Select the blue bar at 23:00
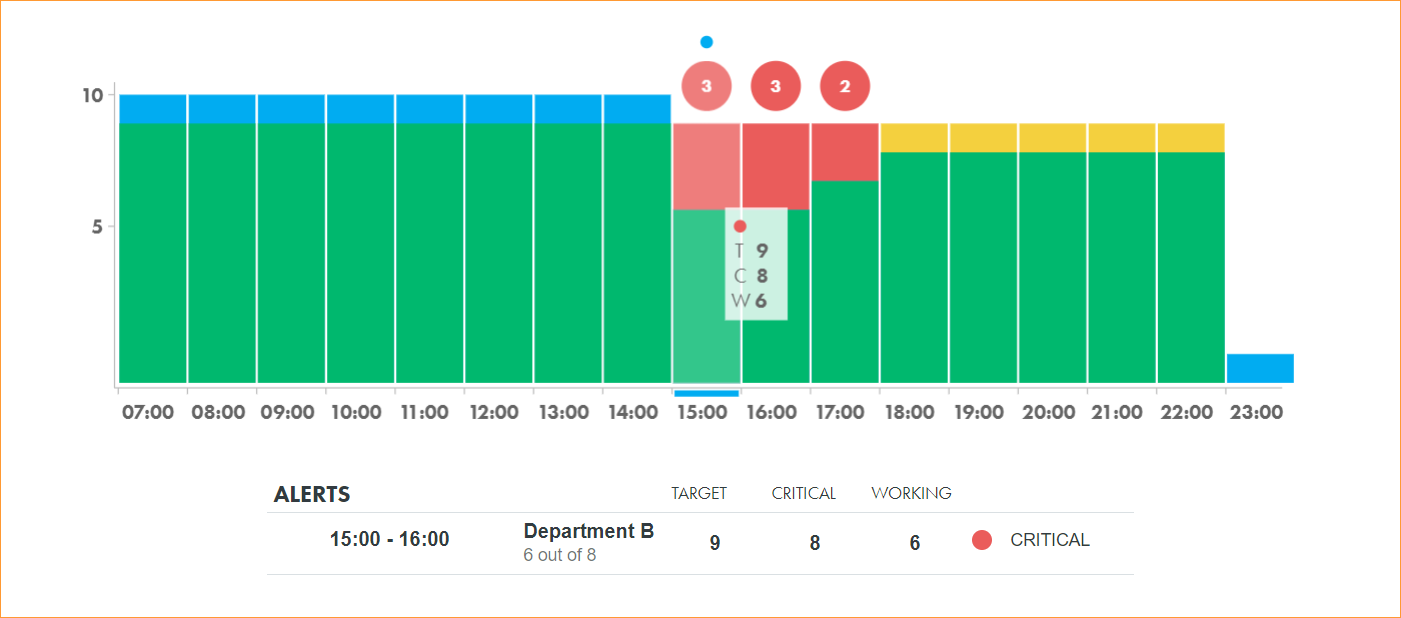The height and width of the screenshot is (618, 1401). point(1260,368)
